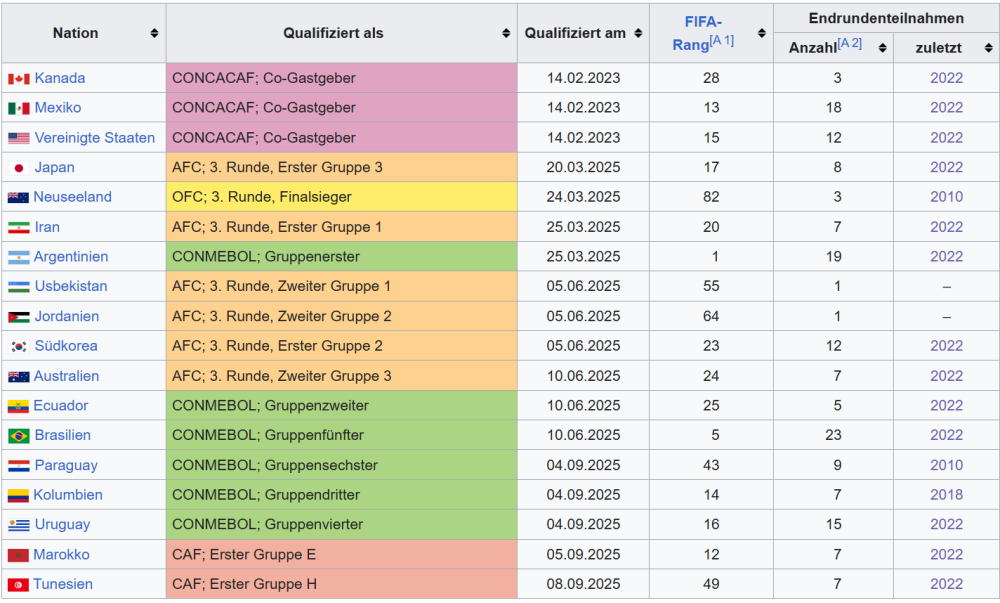Open the A 1 footnote reference
1000x603 pixels.
pyautogui.click(x=721, y=41)
